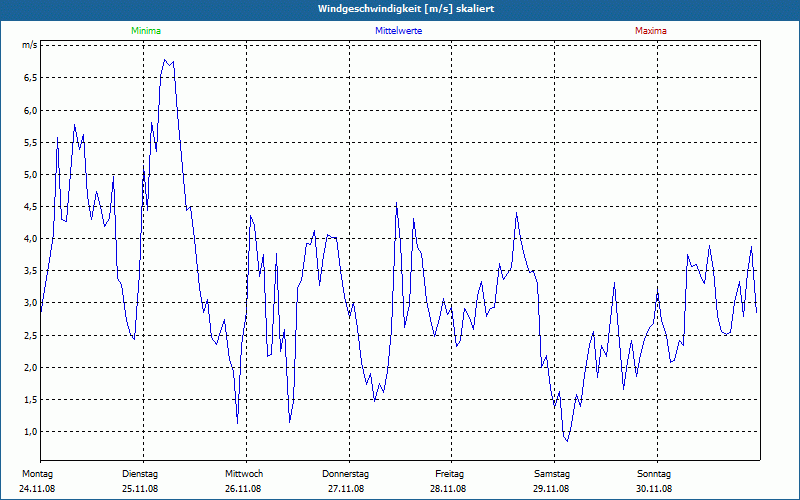Click the blue Mittelwerte legend label
The width and height of the screenshot is (800, 500).
pos(398,31)
